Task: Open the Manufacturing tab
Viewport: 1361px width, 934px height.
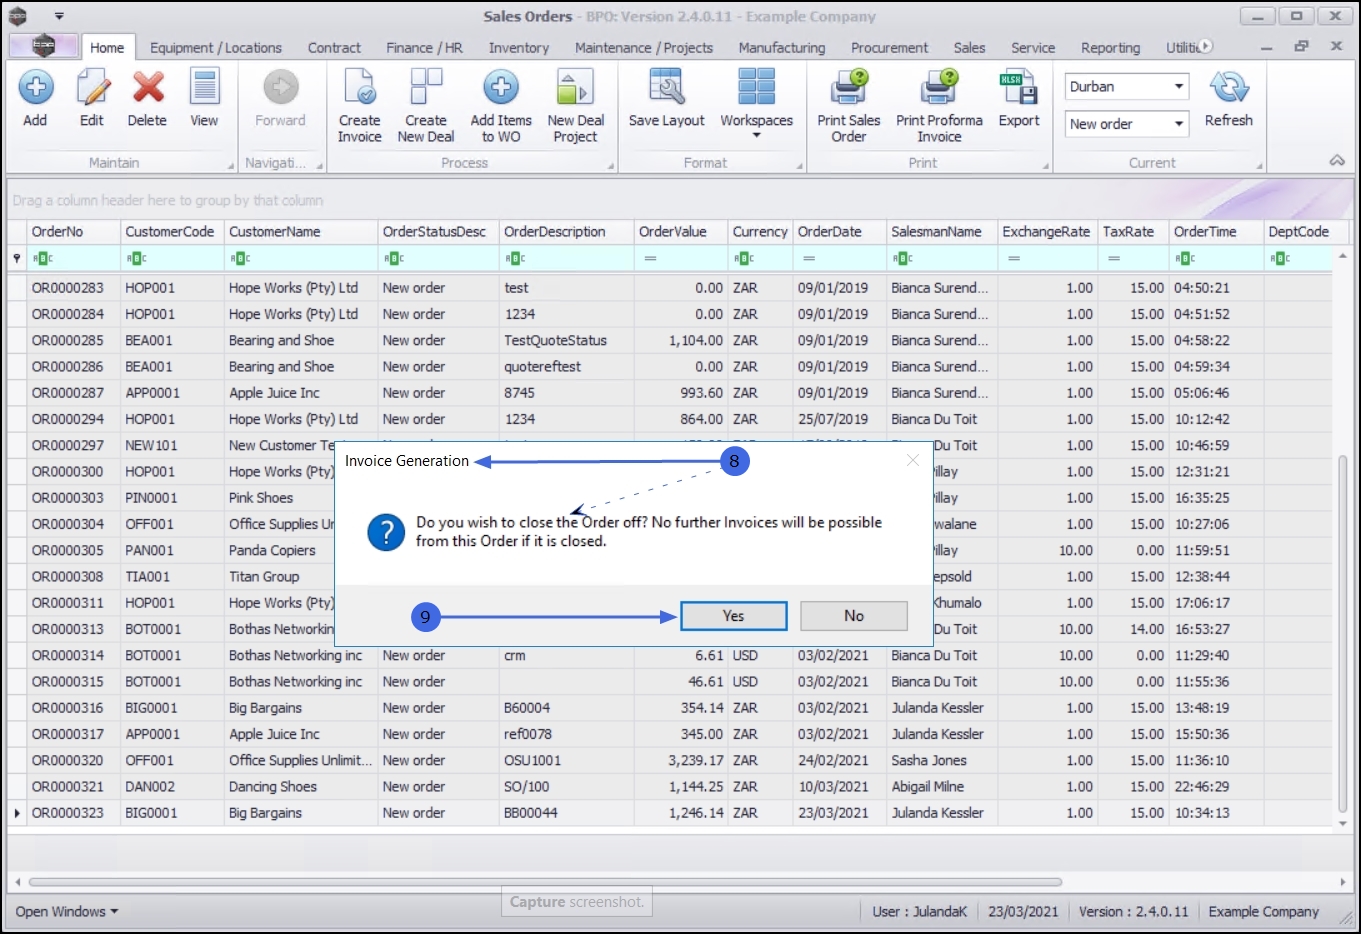Action: tap(782, 47)
